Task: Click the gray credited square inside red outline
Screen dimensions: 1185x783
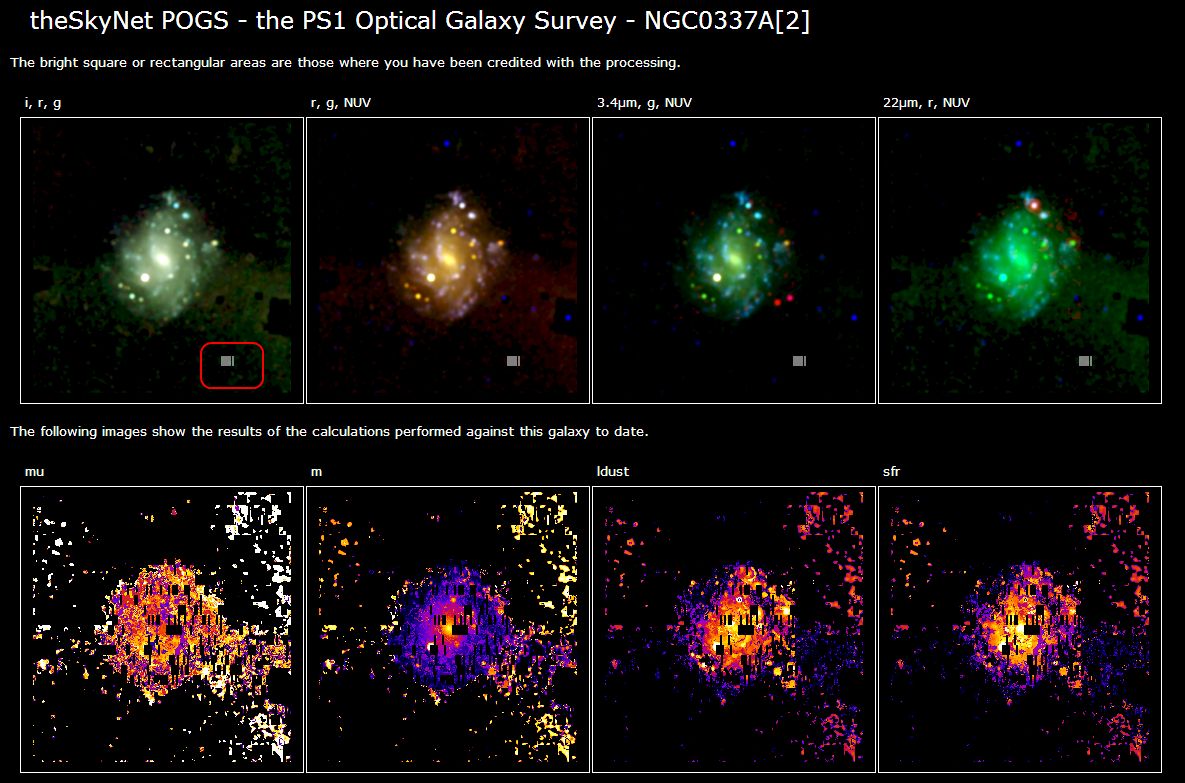Action: [227, 361]
